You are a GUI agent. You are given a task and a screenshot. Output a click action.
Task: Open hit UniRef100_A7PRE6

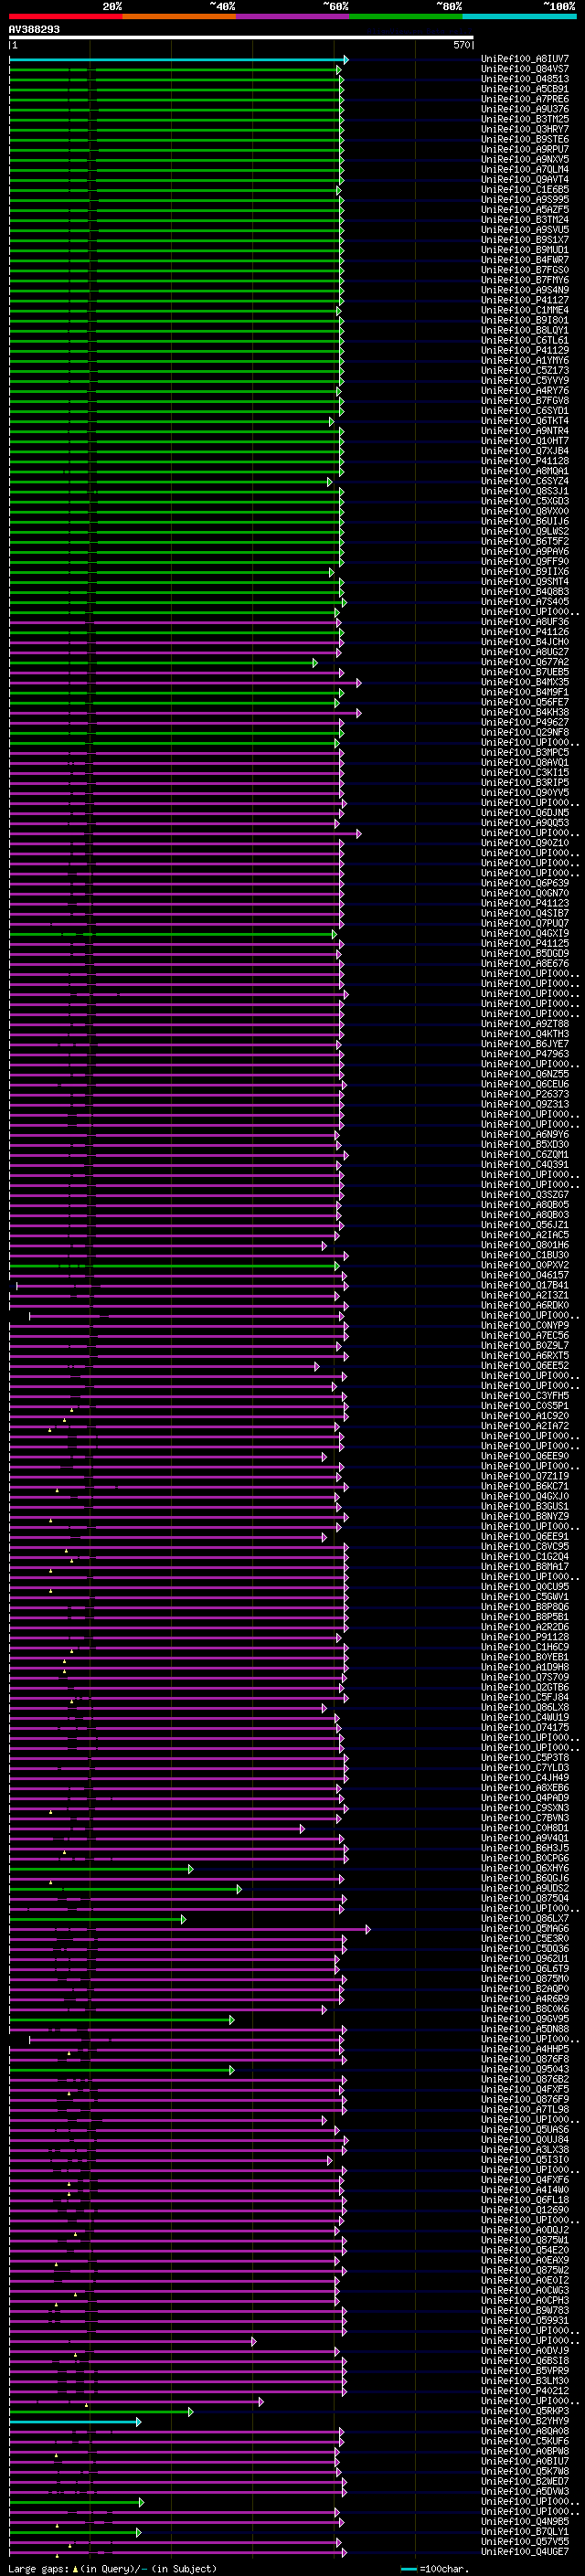(x=525, y=99)
